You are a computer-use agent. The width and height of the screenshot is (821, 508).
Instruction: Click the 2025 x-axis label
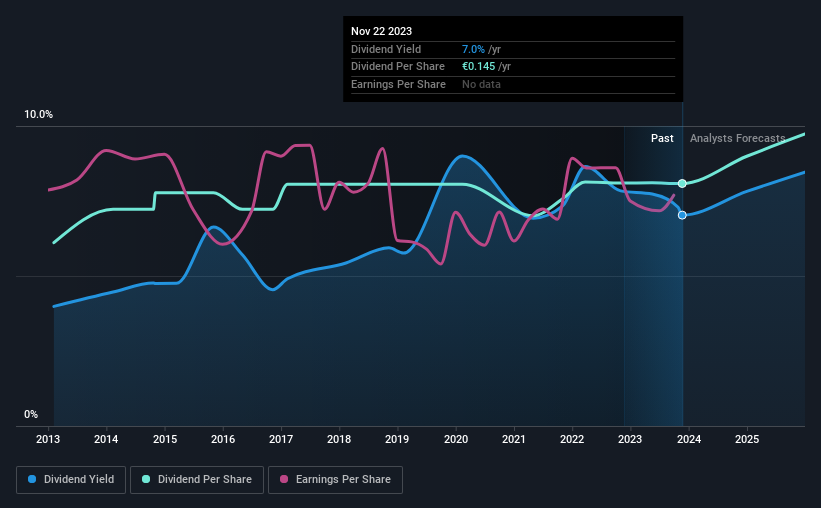click(x=747, y=439)
